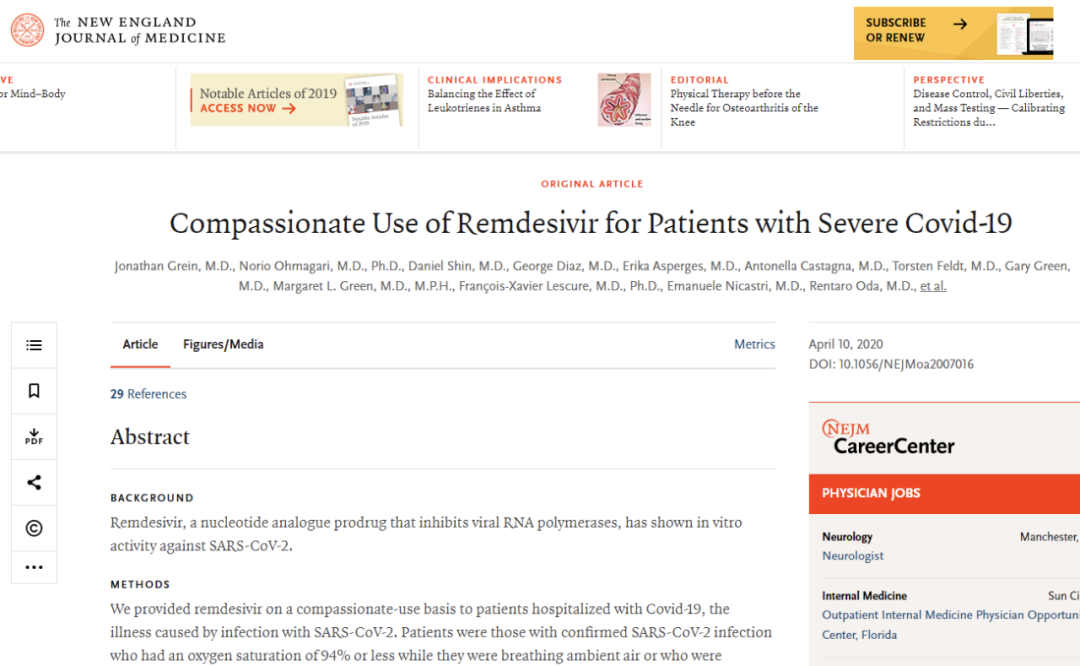
Task: Open the Notable Articles of 2019 banner
Action: tap(296, 100)
